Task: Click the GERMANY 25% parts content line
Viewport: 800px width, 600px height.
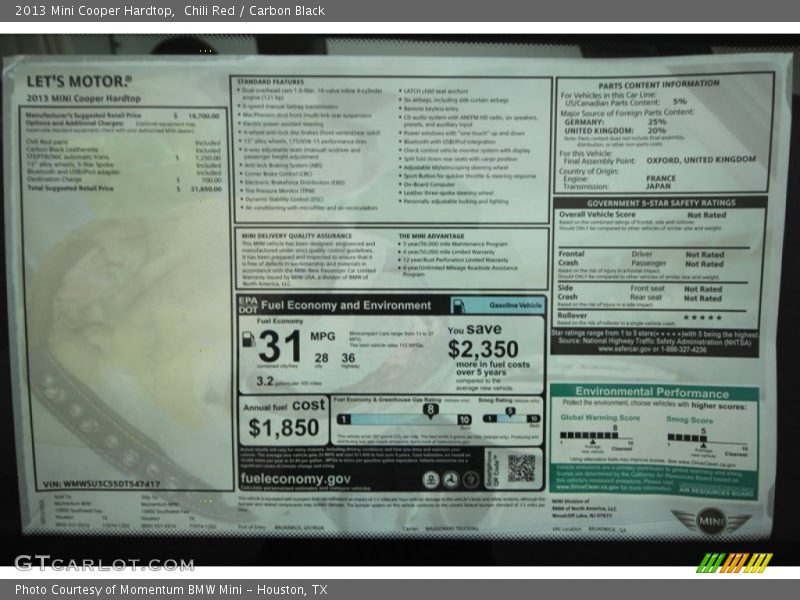Action: pos(615,122)
